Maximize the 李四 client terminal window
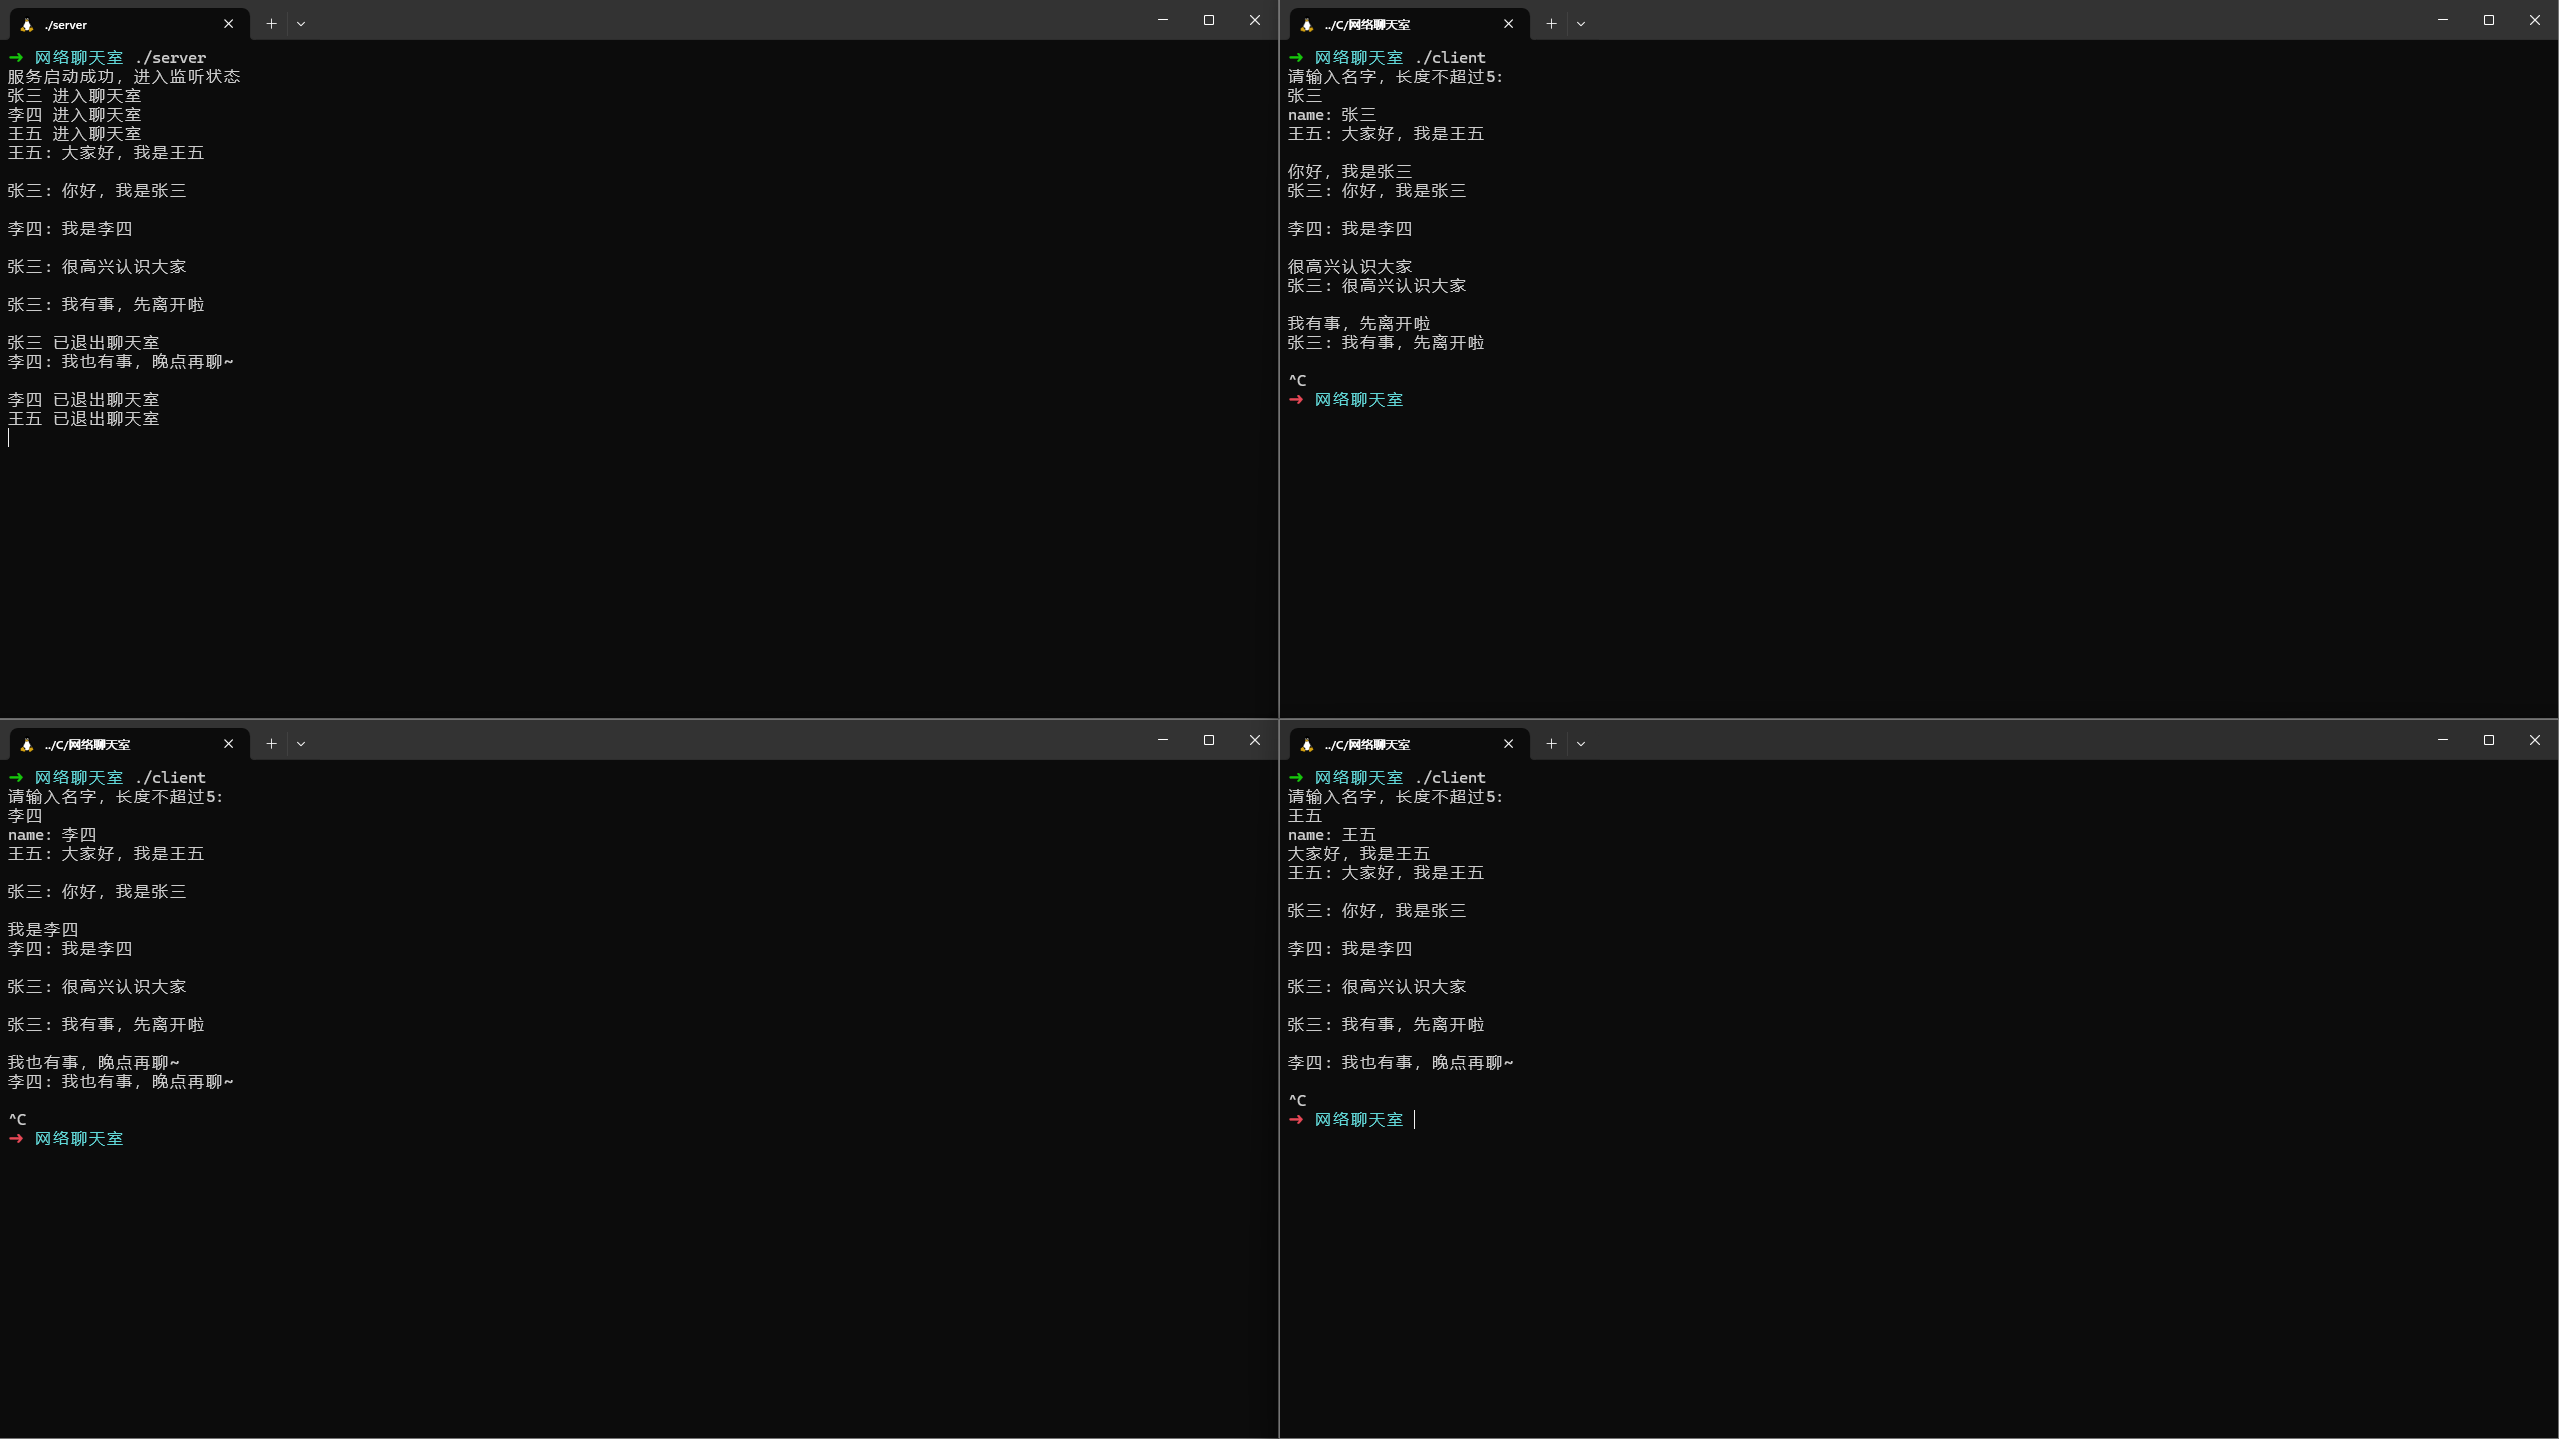The height and width of the screenshot is (1439, 2559). click(1209, 740)
